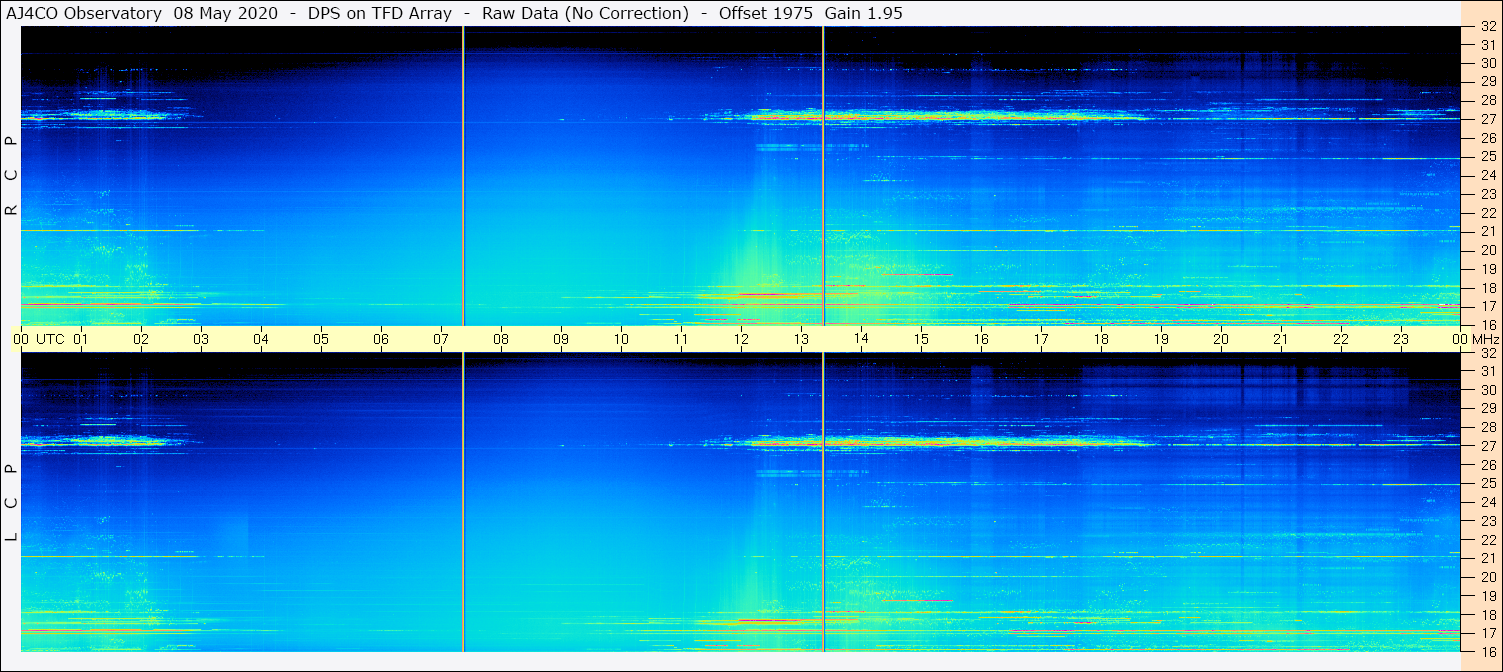Click the 'MHz' unit label on the time axis

click(1485, 339)
